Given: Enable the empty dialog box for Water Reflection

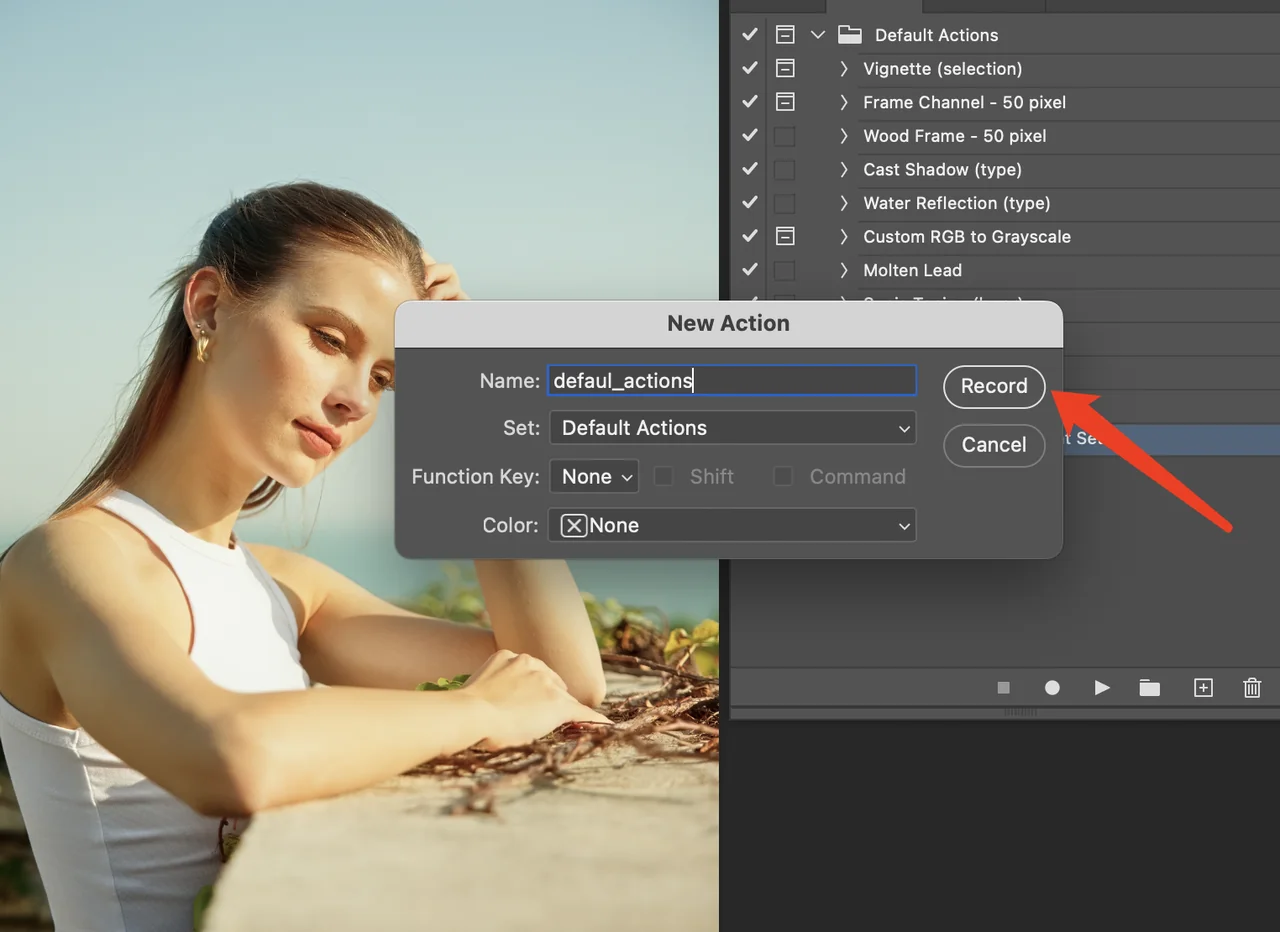Looking at the screenshot, I should (x=786, y=203).
